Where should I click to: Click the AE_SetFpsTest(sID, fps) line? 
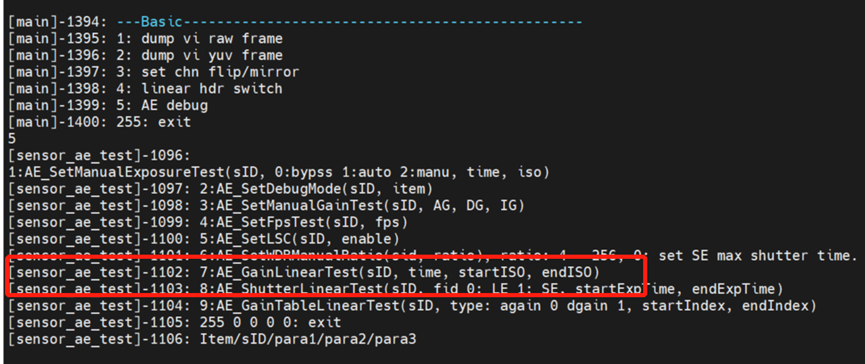208,223
